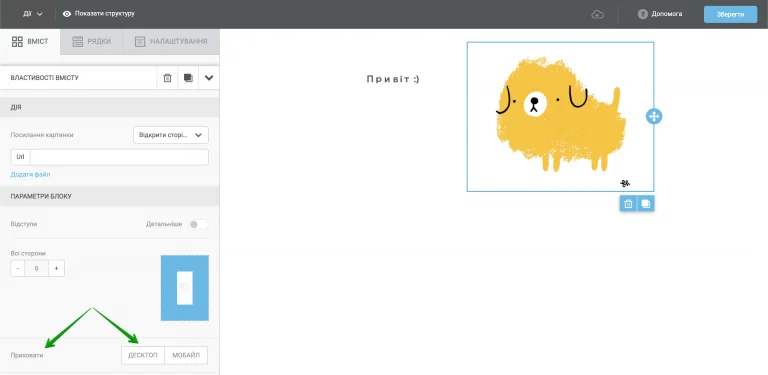Increase padding with plus button

coord(56,268)
